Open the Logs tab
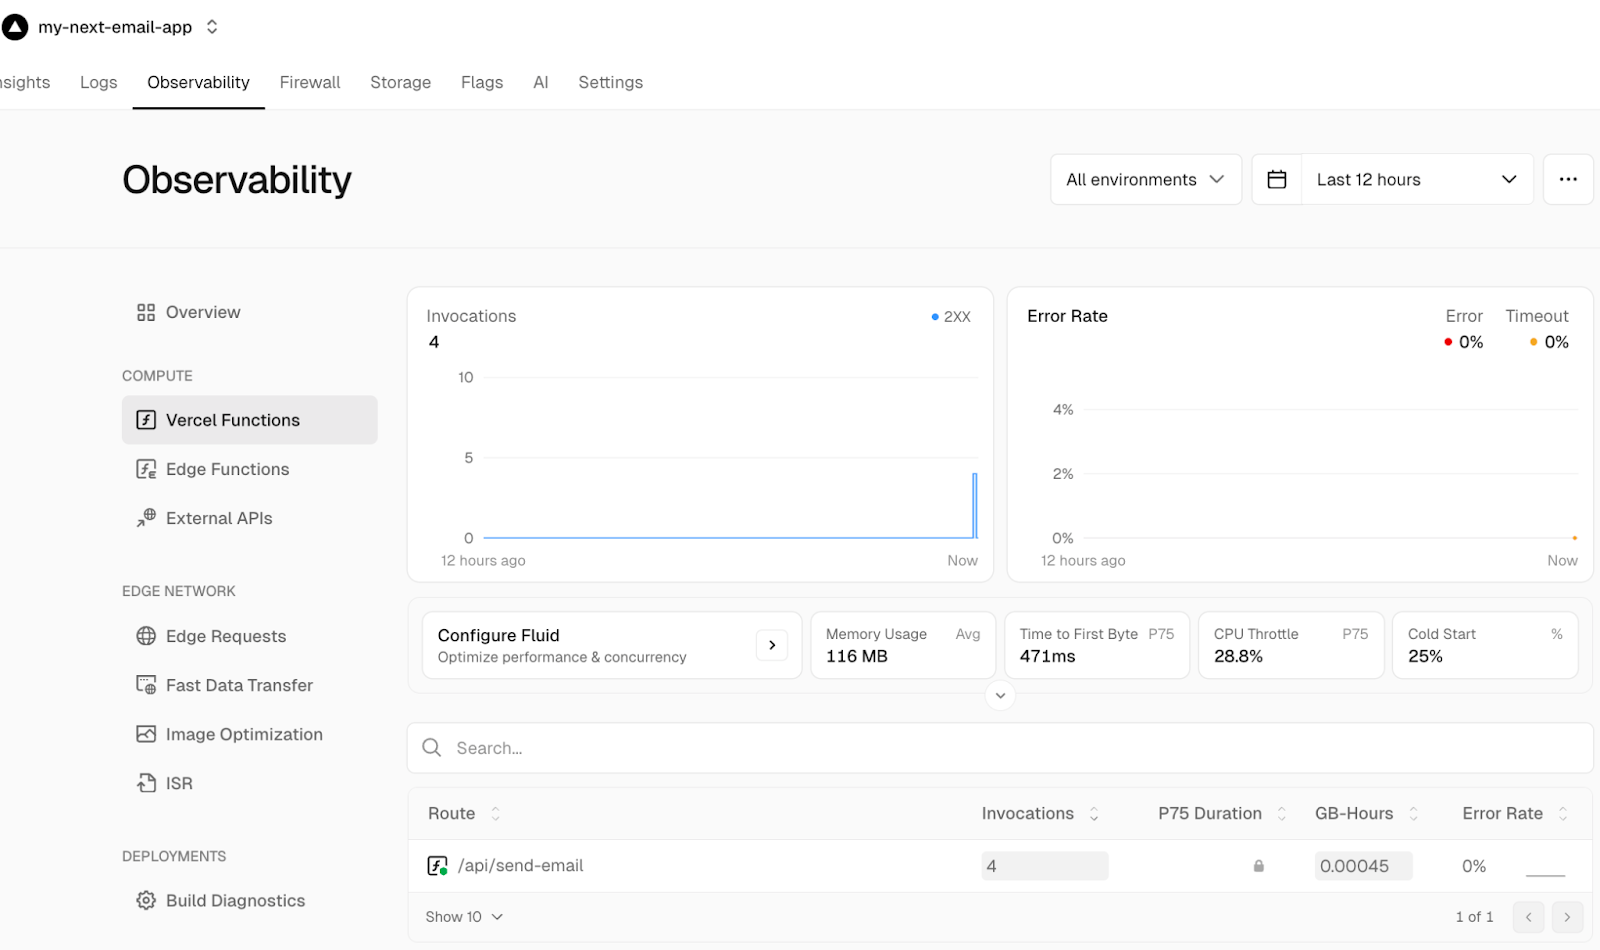This screenshot has width=1600, height=950. [x=98, y=82]
